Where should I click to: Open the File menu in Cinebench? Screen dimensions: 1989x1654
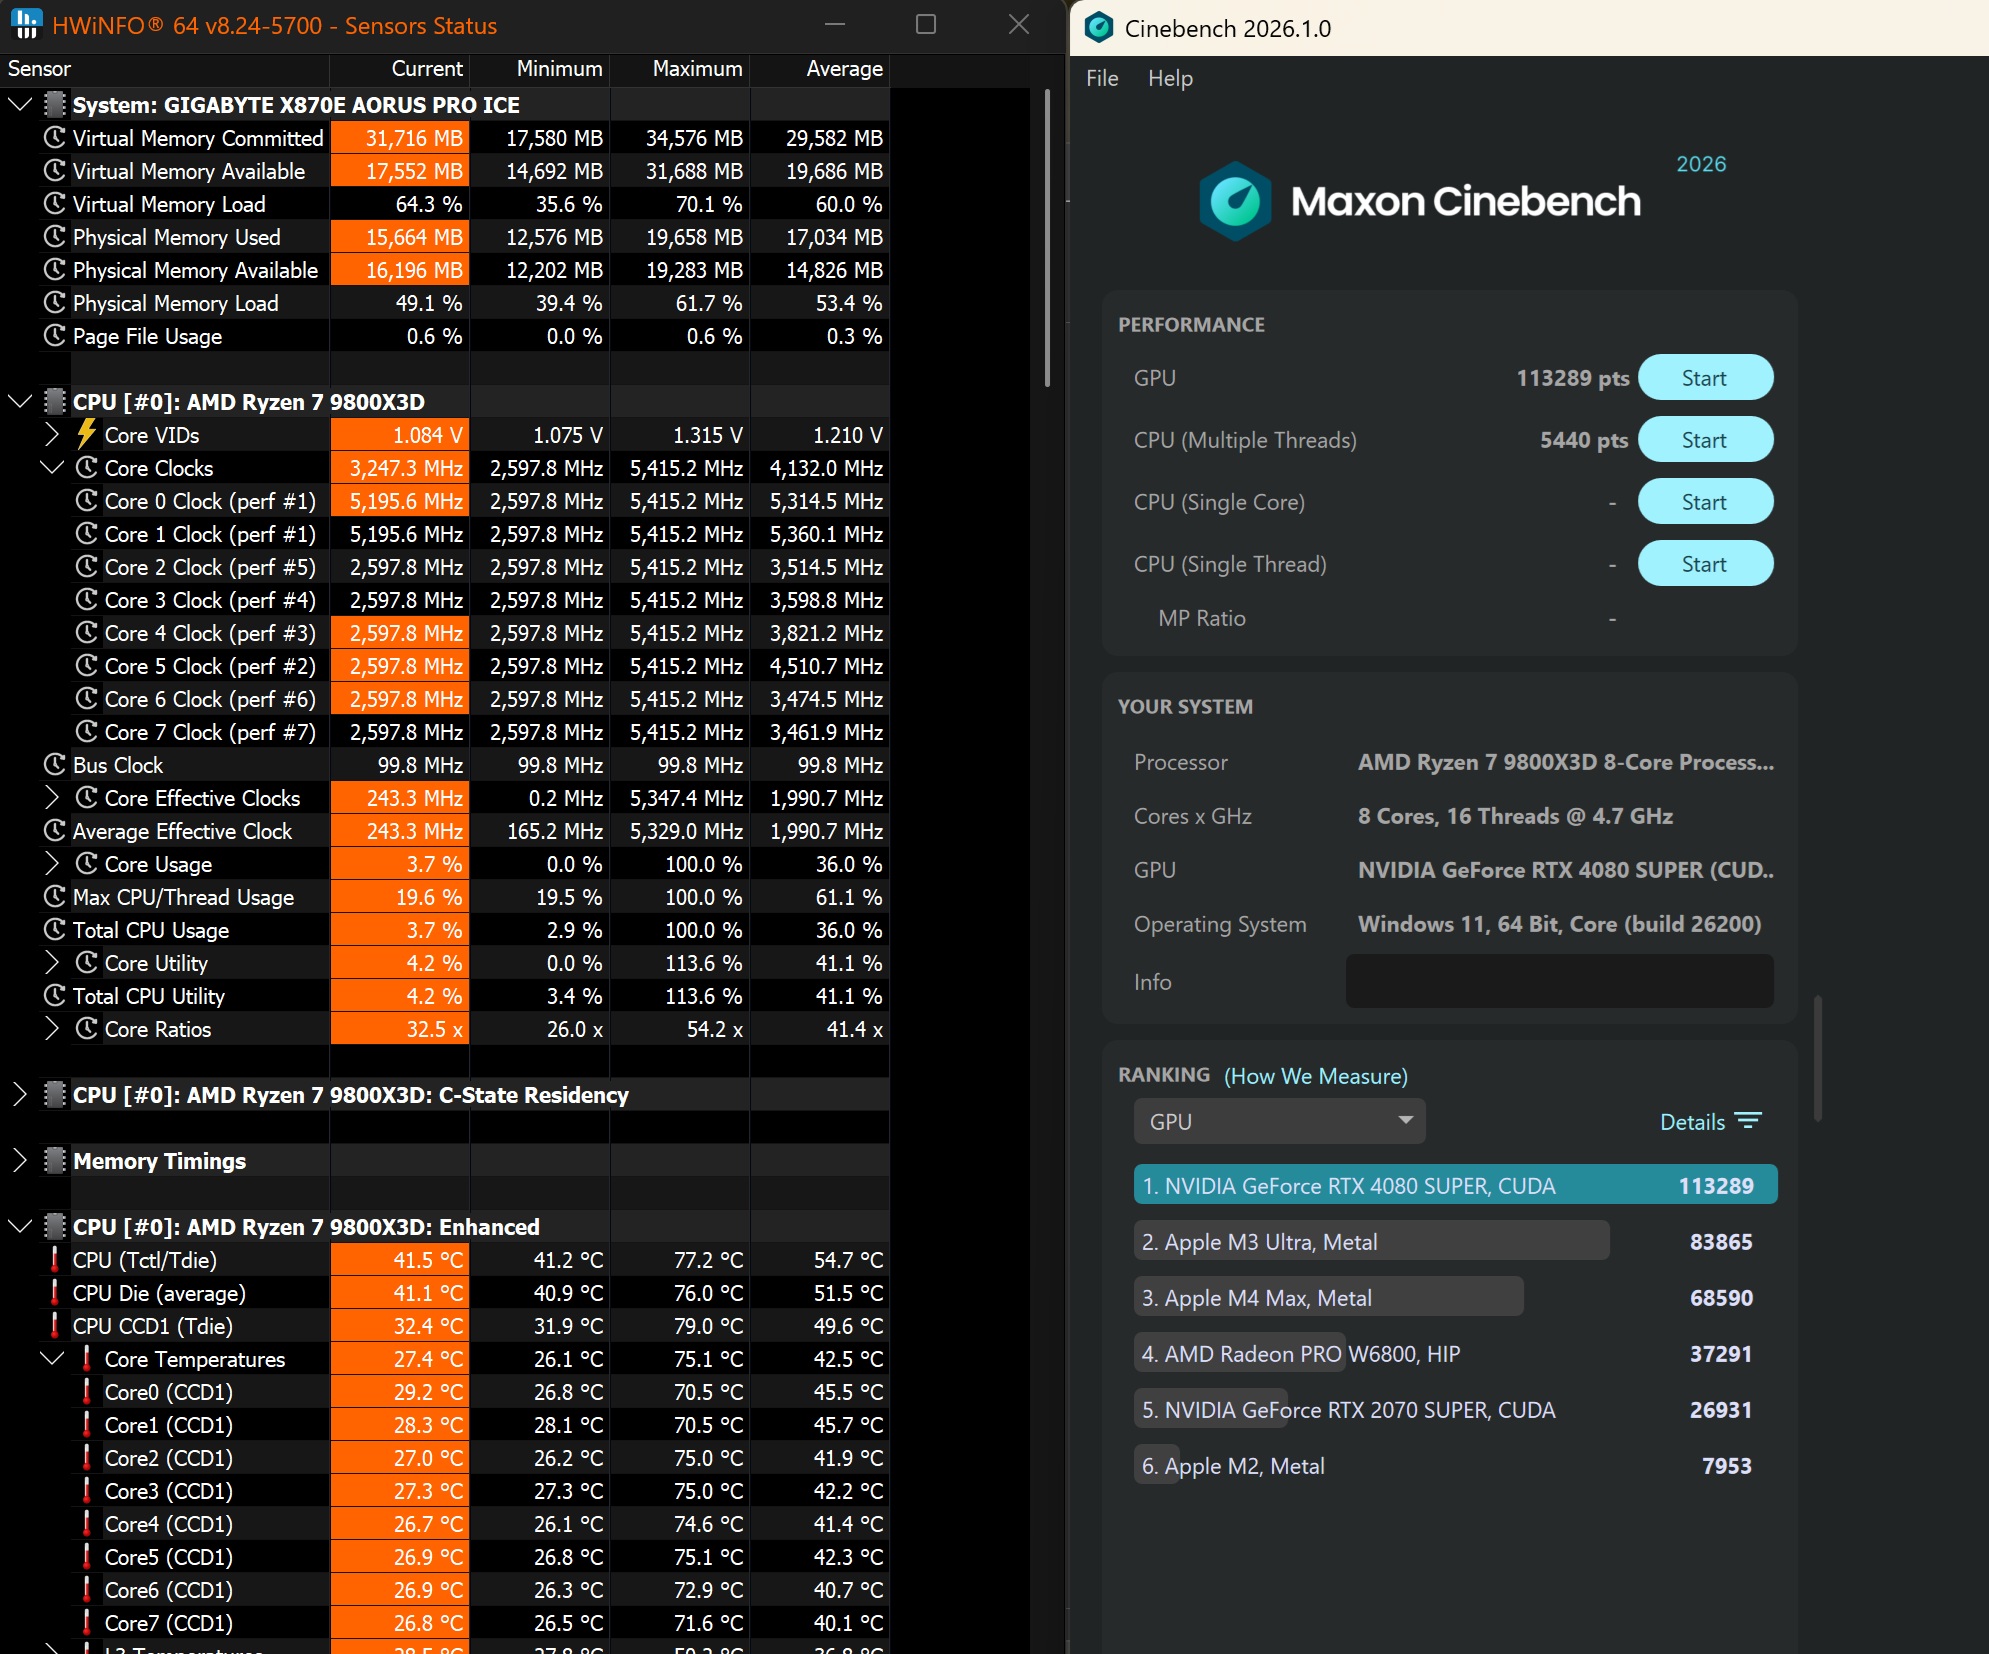click(x=1102, y=78)
